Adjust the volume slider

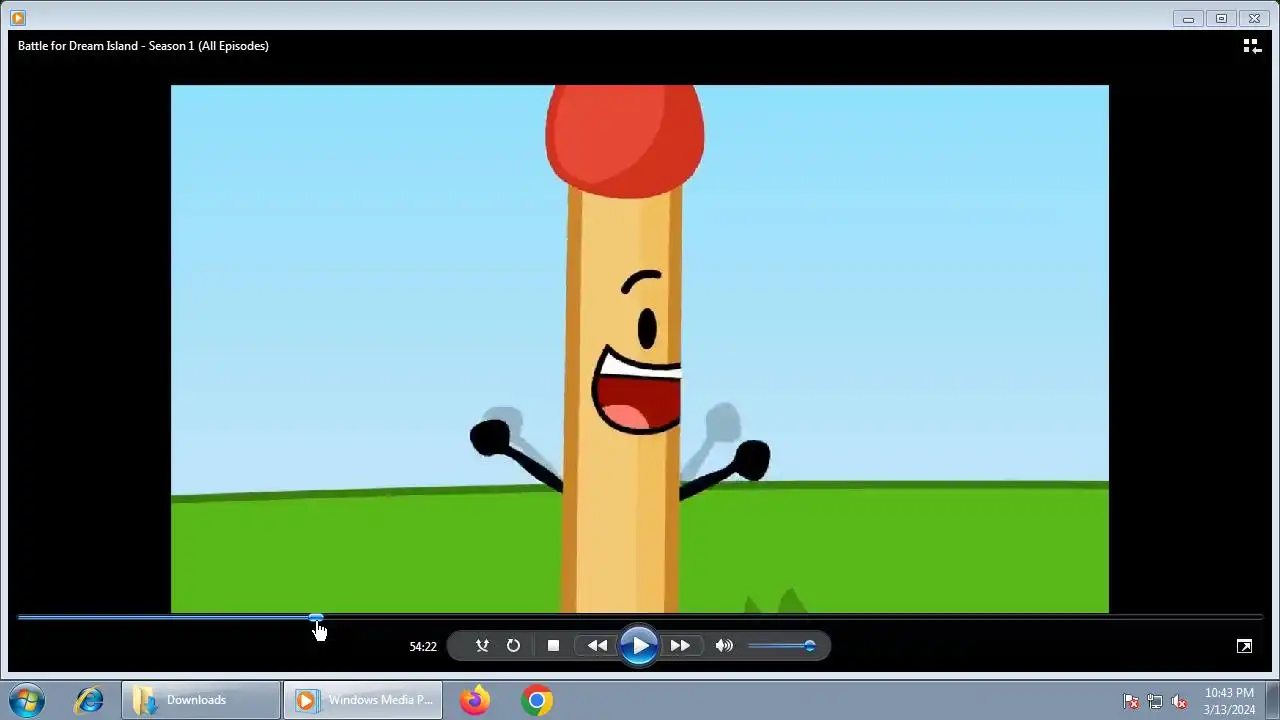coord(781,646)
